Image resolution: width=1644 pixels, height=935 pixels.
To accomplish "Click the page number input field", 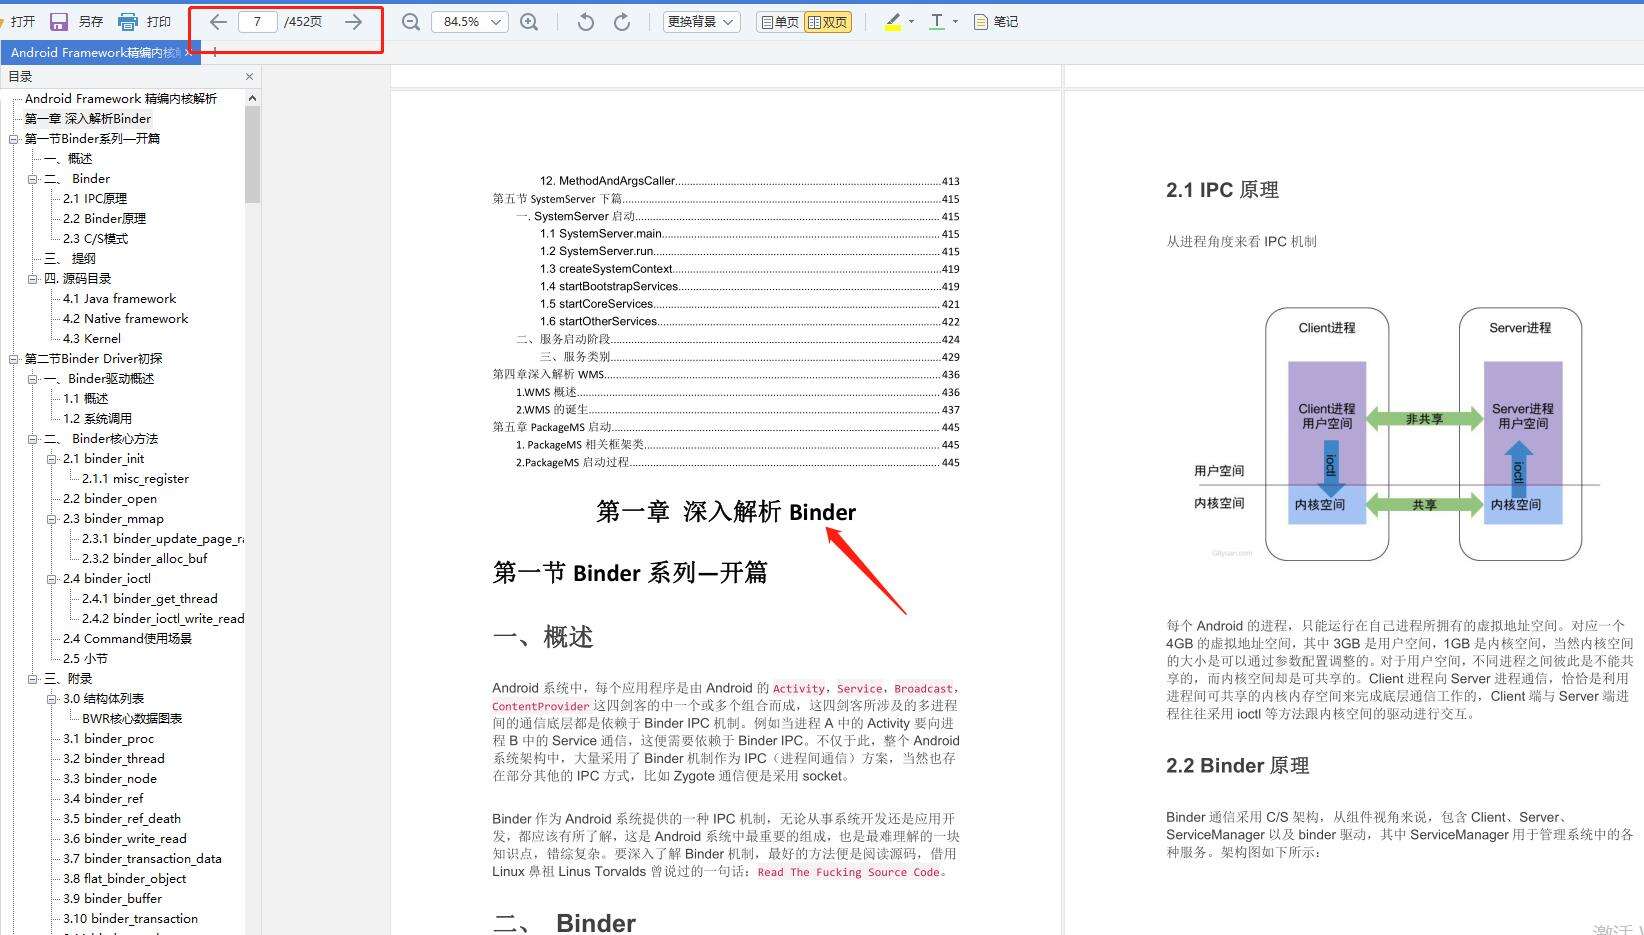I will point(258,21).
